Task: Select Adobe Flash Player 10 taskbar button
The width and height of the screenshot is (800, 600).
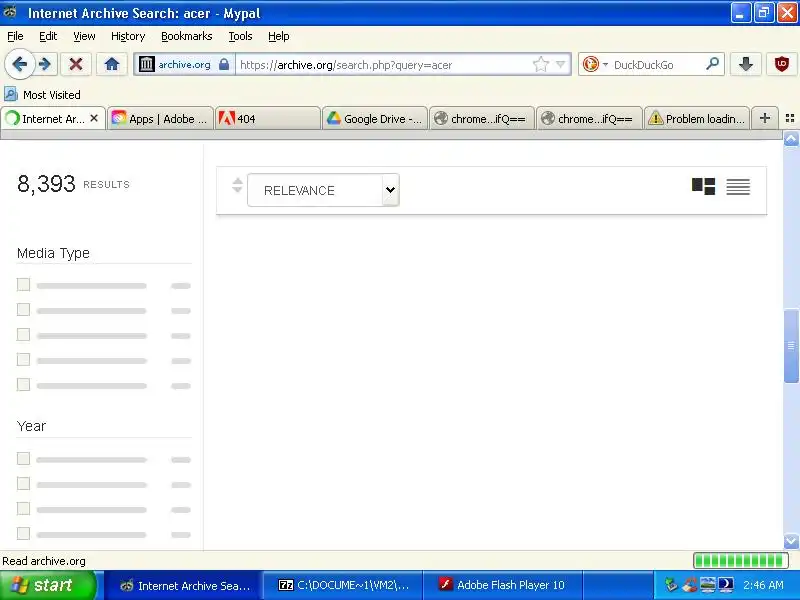Action: [502, 585]
